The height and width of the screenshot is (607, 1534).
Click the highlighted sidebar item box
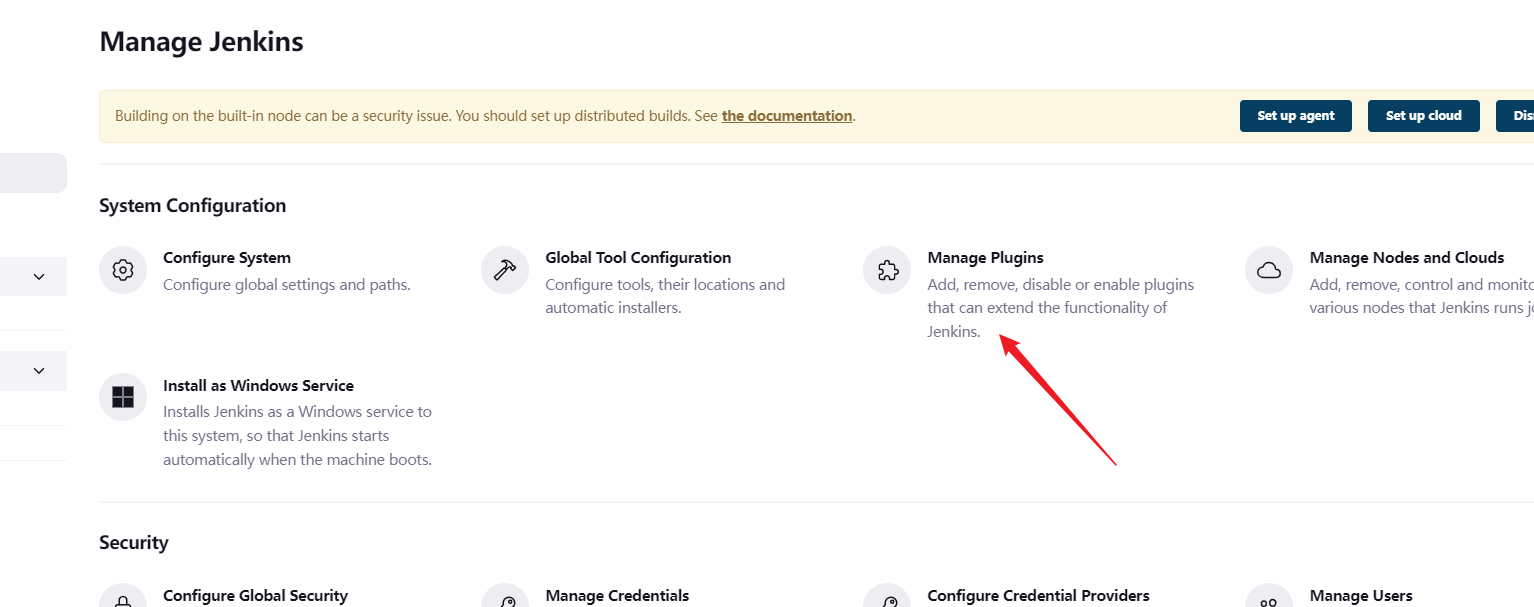click(x=33, y=173)
